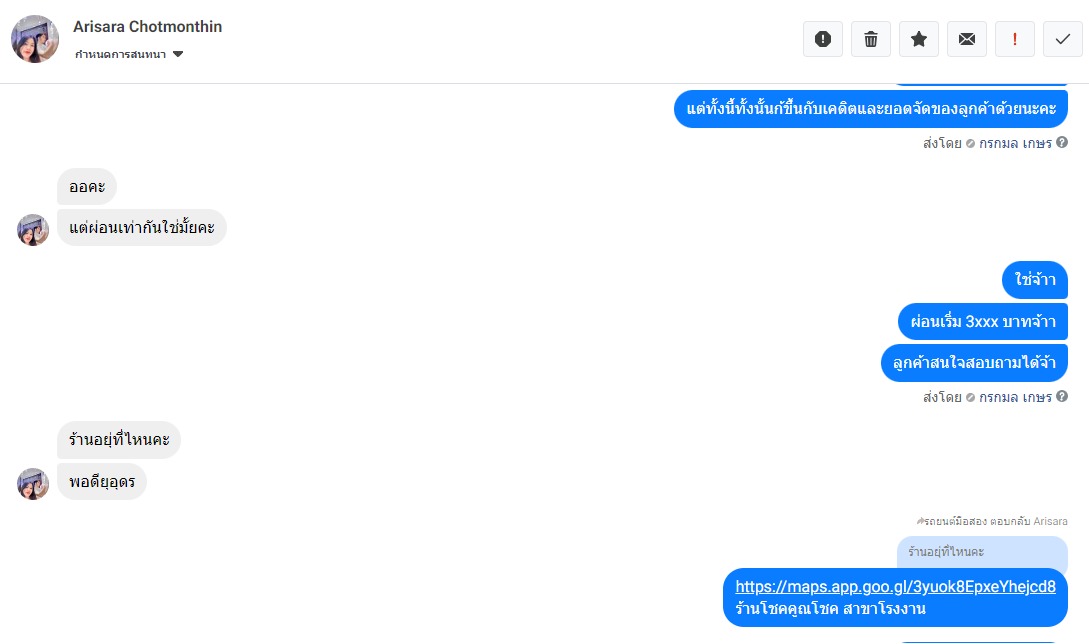Open the Google Maps shop location link
Viewport: 1089px width, 644px height.
tap(895, 587)
